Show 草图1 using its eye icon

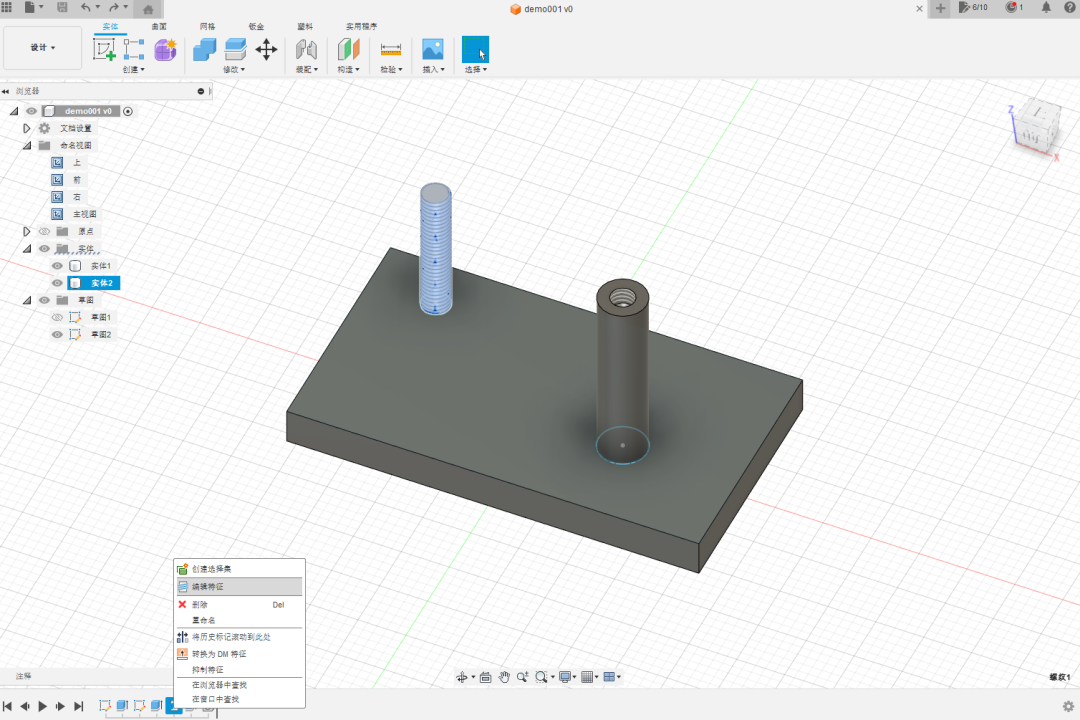pyautogui.click(x=57, y=318)
